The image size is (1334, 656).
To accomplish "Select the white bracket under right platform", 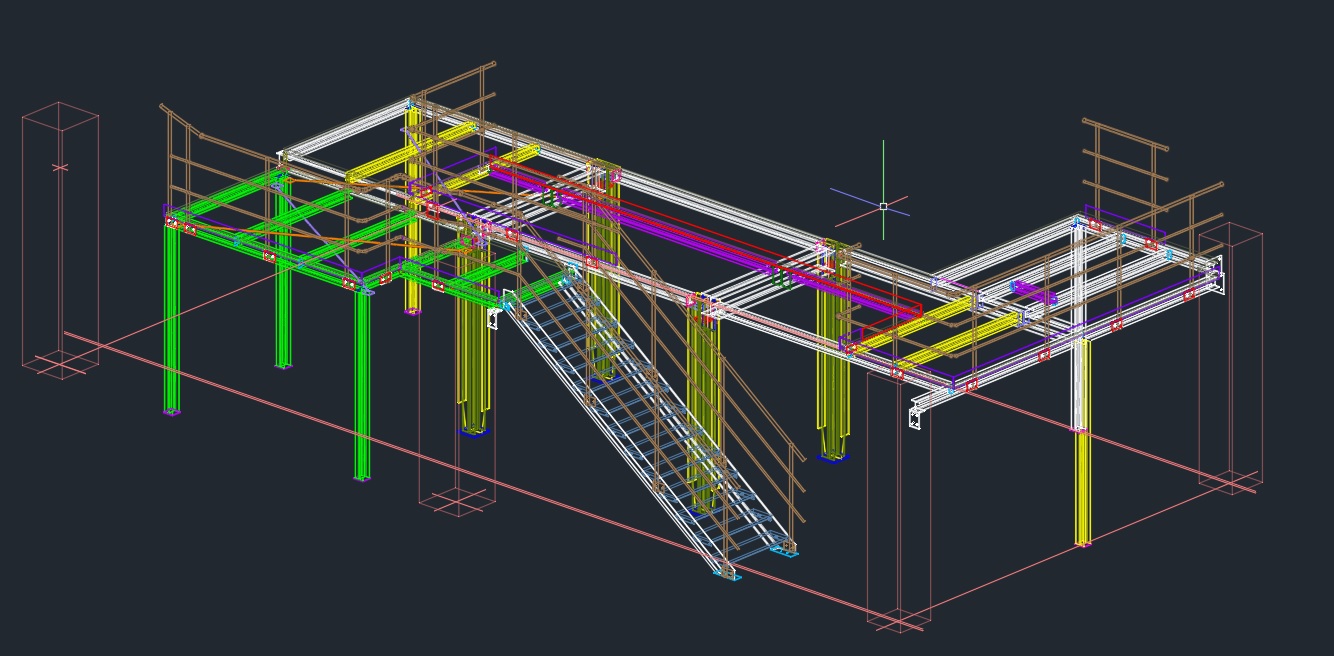I will point(916,414).
